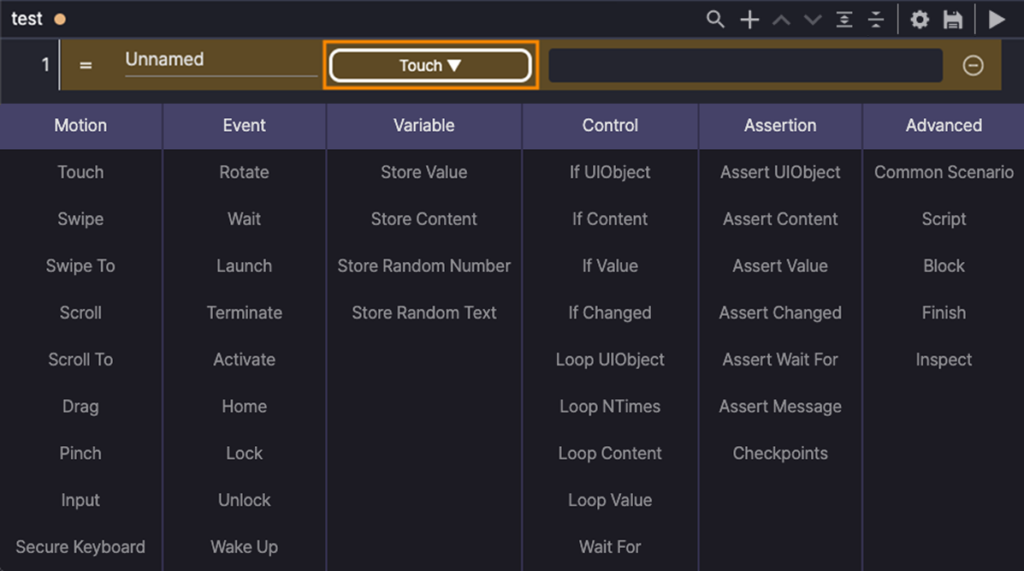Click the empty step parameter field

[x=745, y=65]
